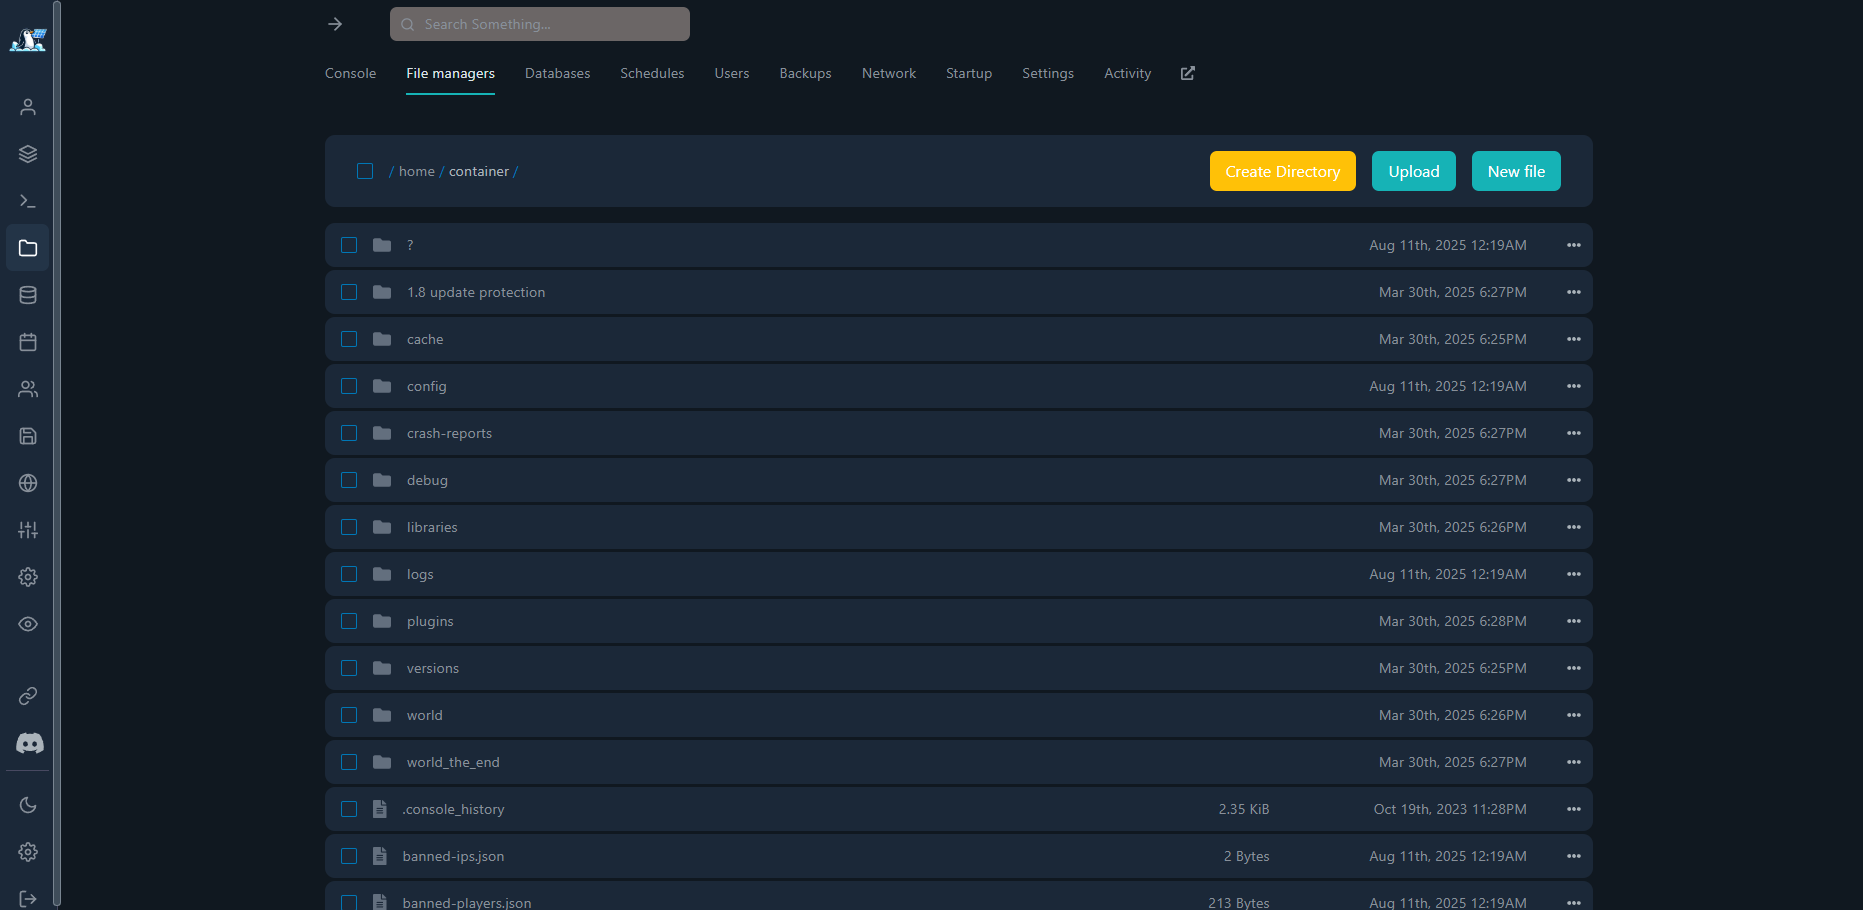Open the schedules calendar icon in the sidebar

27,341
